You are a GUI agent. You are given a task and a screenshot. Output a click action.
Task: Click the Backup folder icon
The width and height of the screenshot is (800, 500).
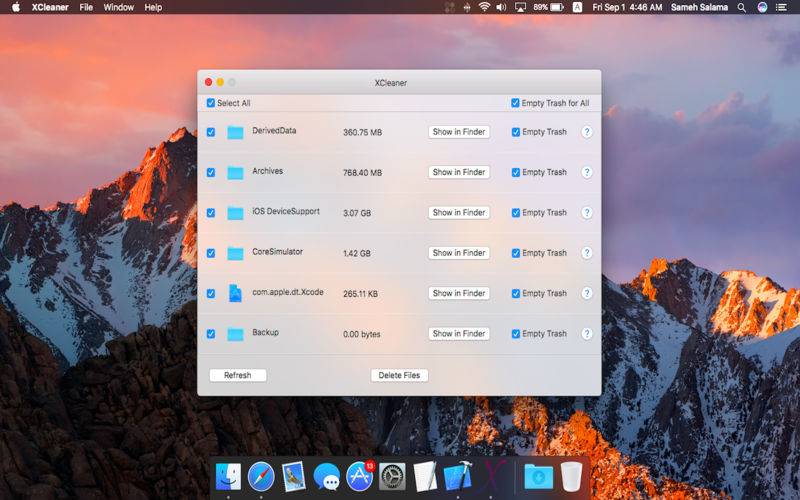tap(235, 334)
